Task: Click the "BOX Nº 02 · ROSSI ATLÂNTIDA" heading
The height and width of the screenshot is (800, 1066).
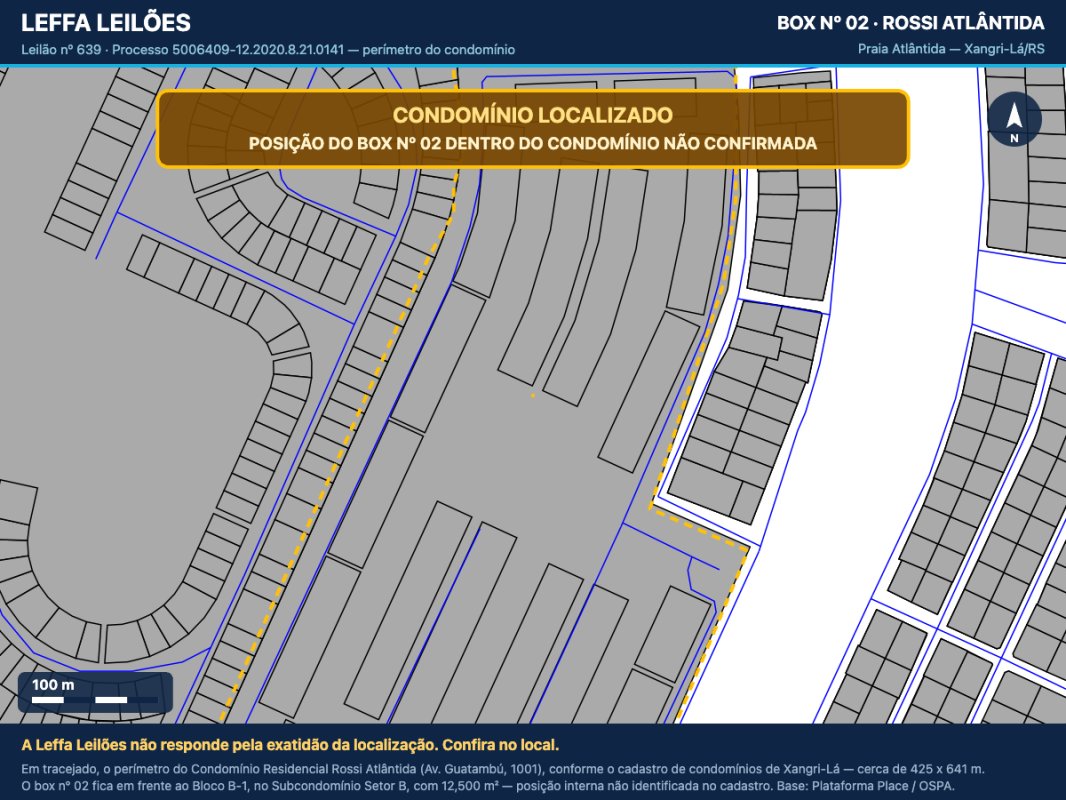Action: click(911, 23)
